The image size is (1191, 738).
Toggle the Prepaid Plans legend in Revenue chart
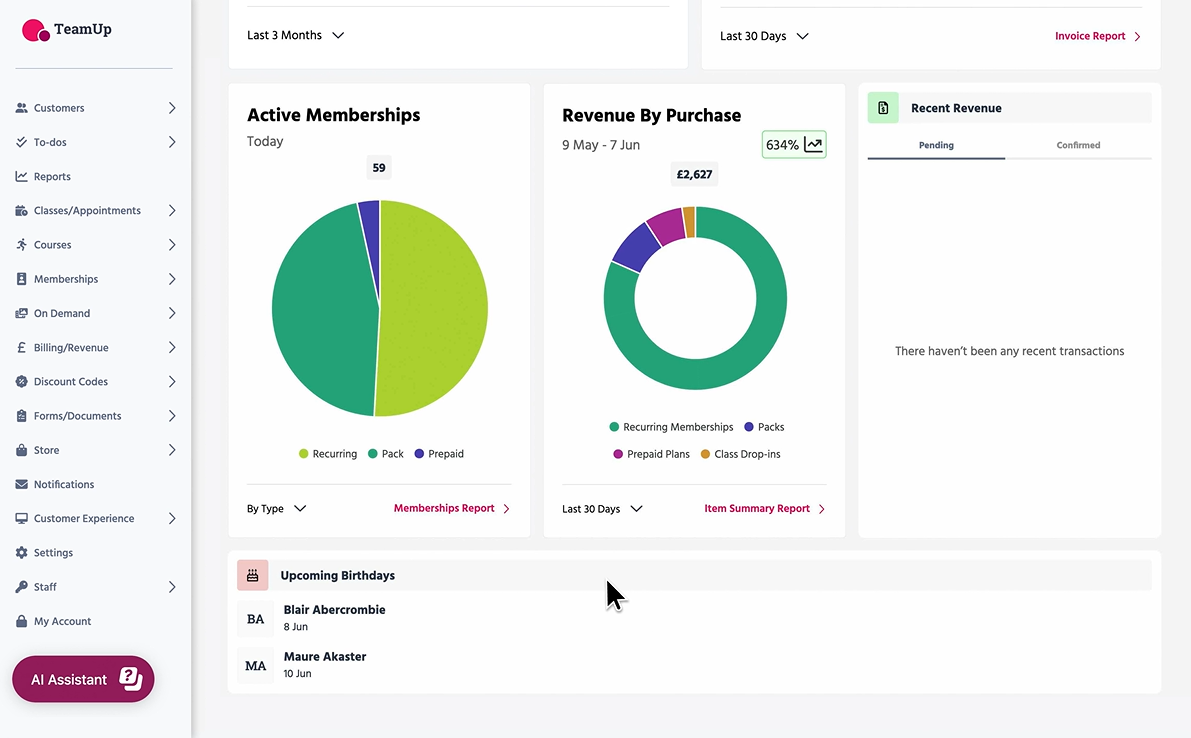[652, 454]
